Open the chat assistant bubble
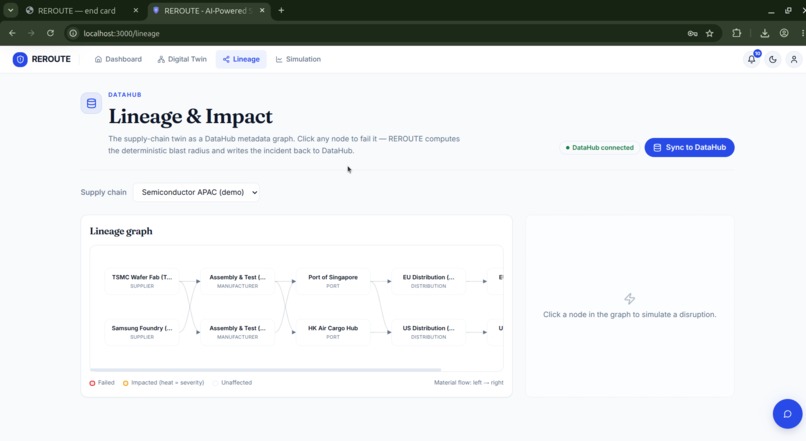 (x=787, y=414)
